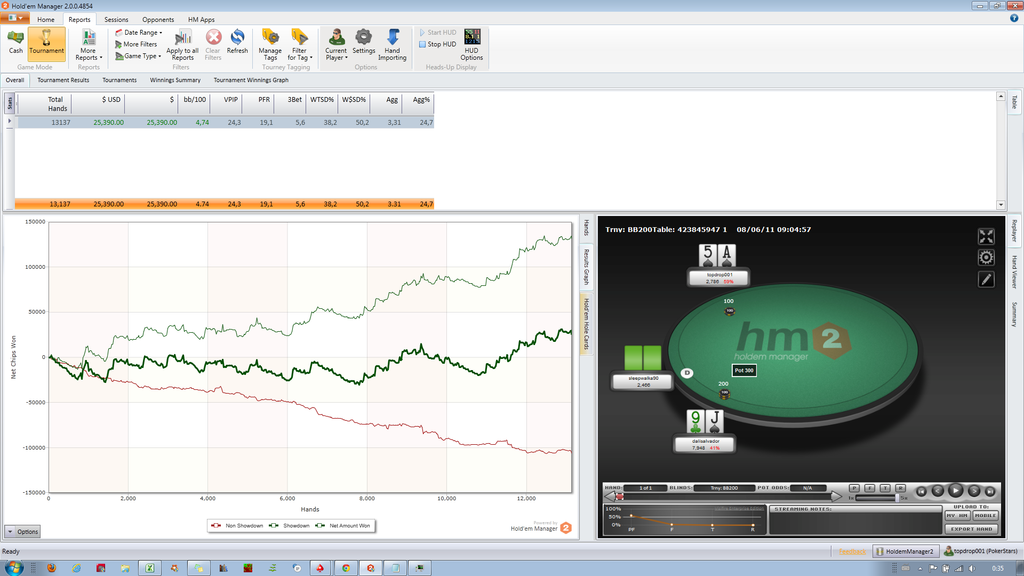Toggle Net Amount Won line in legend
The width and height of the screenshot is (1024, 576).
(x=342, y=526)
